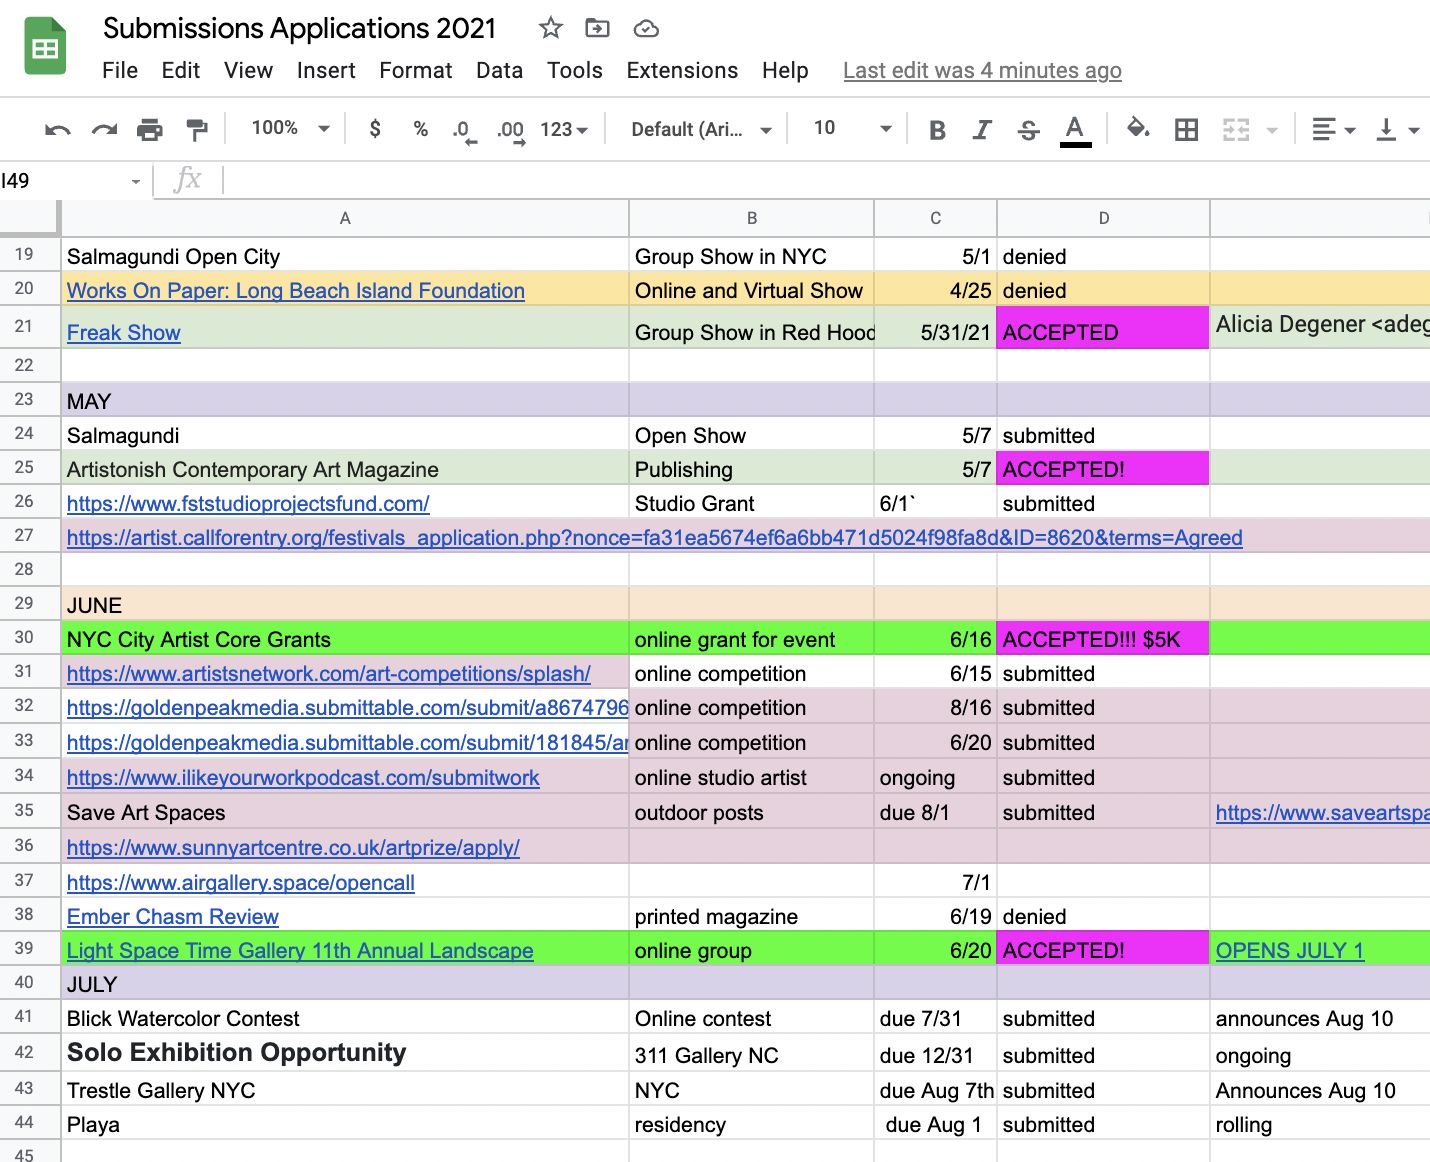Open the Format menu

(416, 70)
